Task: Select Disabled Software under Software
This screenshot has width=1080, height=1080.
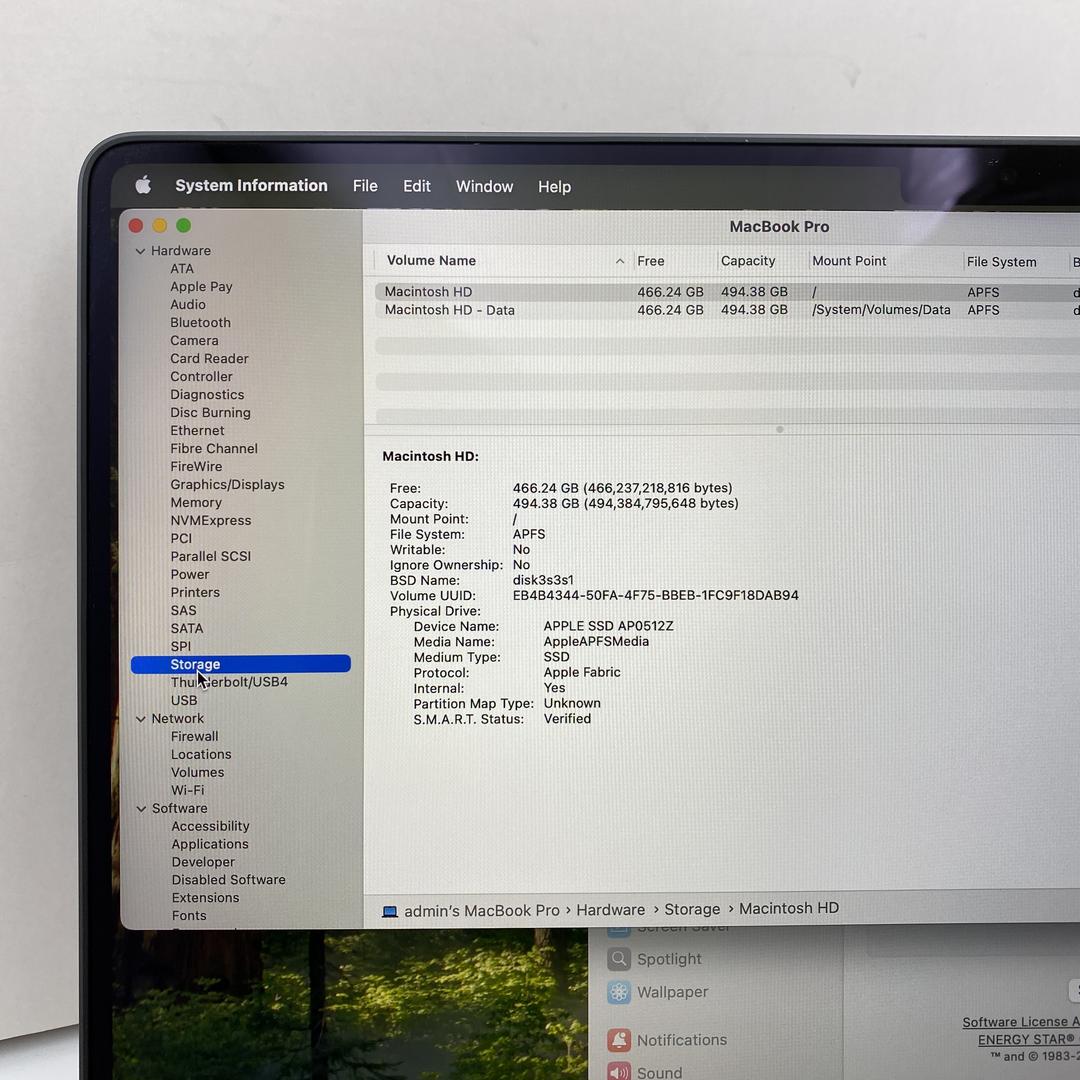Action: pyautogui.click(x=229, y=880)
